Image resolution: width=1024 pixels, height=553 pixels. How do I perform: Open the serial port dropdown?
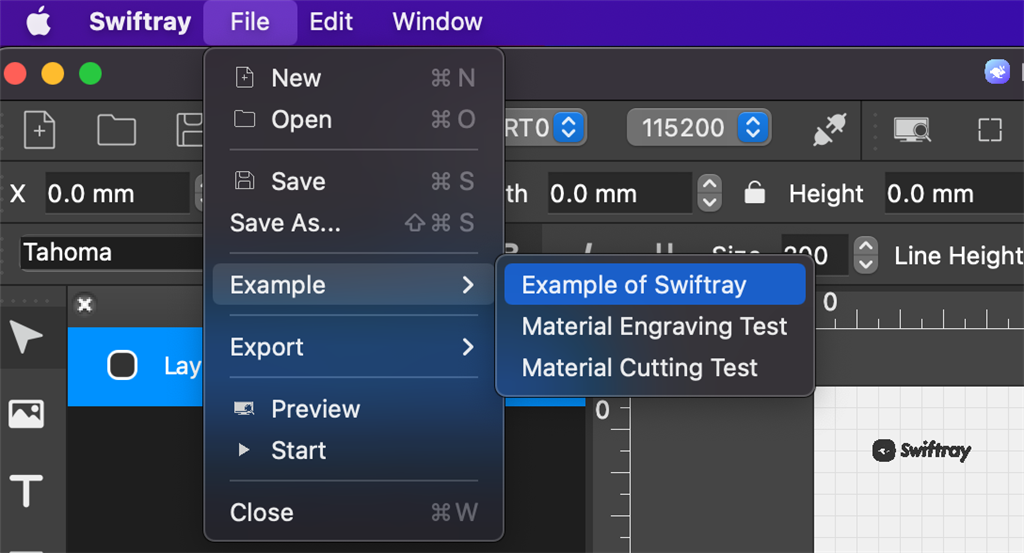[x=567, y=128]
